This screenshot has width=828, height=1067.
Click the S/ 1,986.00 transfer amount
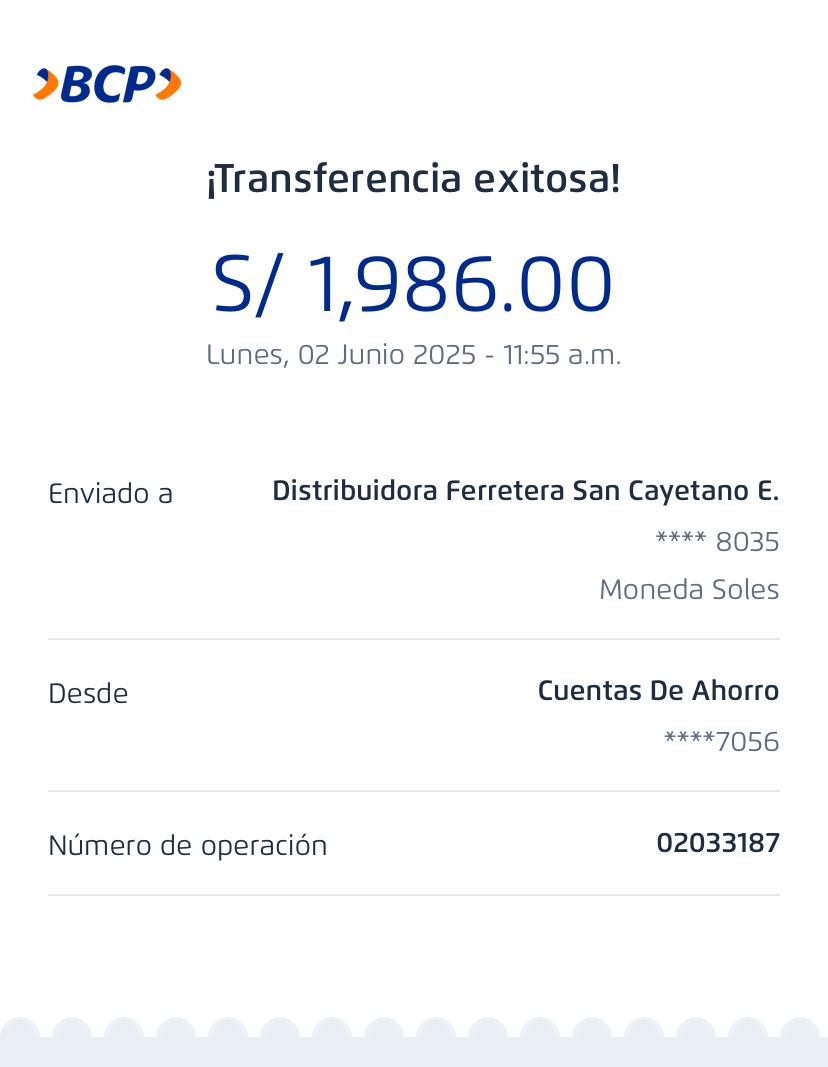(x=413, y=284)
